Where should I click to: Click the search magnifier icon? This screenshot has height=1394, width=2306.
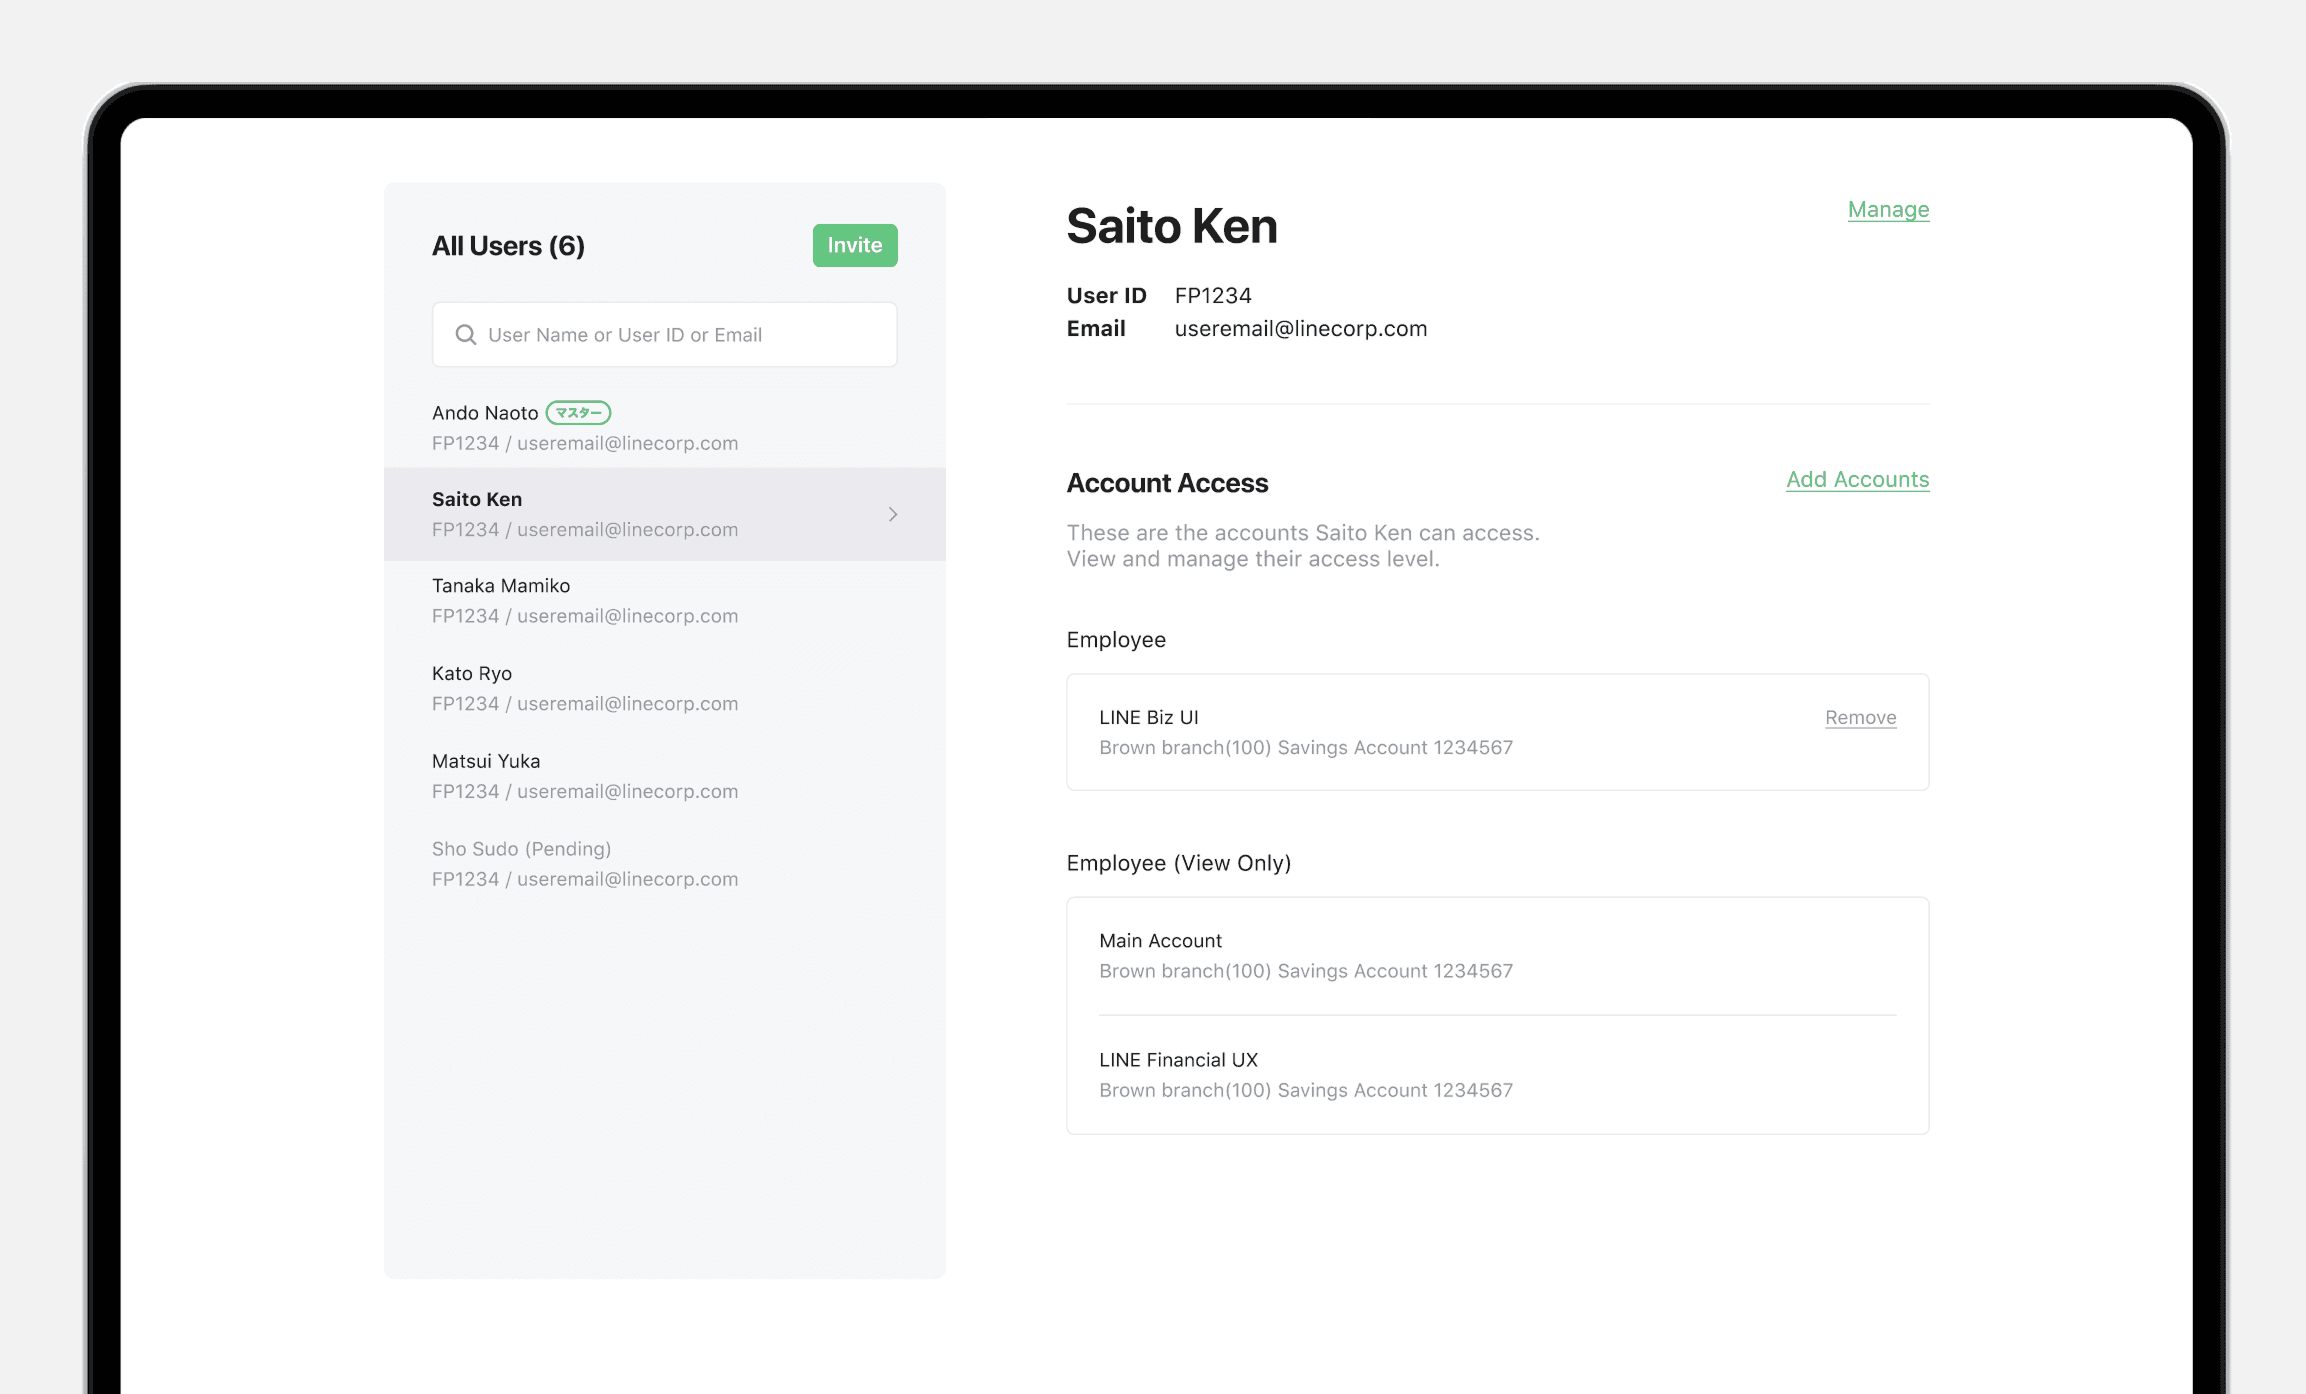point(465,335)
